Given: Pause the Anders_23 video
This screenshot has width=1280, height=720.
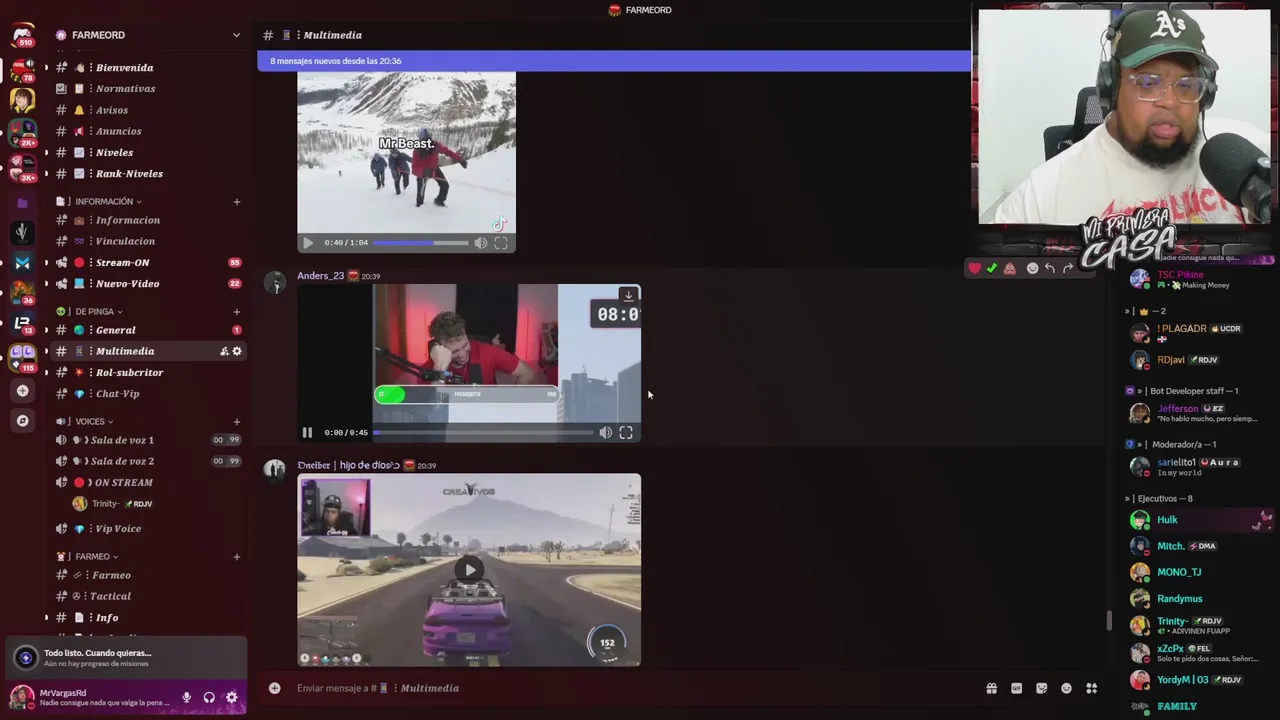Looking at the screenshot, I should click(307, 433).
